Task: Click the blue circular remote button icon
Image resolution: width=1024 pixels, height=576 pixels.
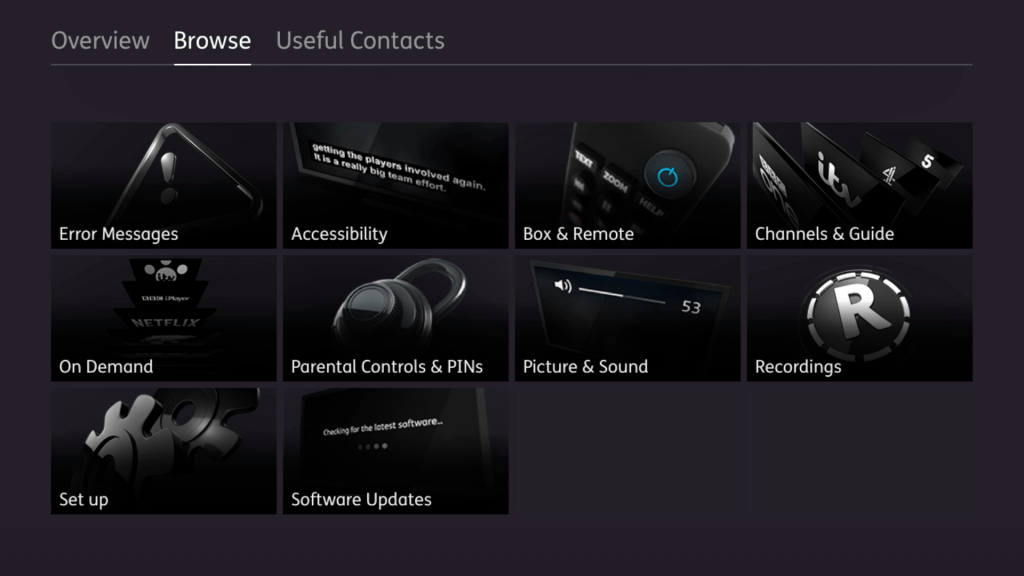Action: pyautogui.click(x=668, y=177)
